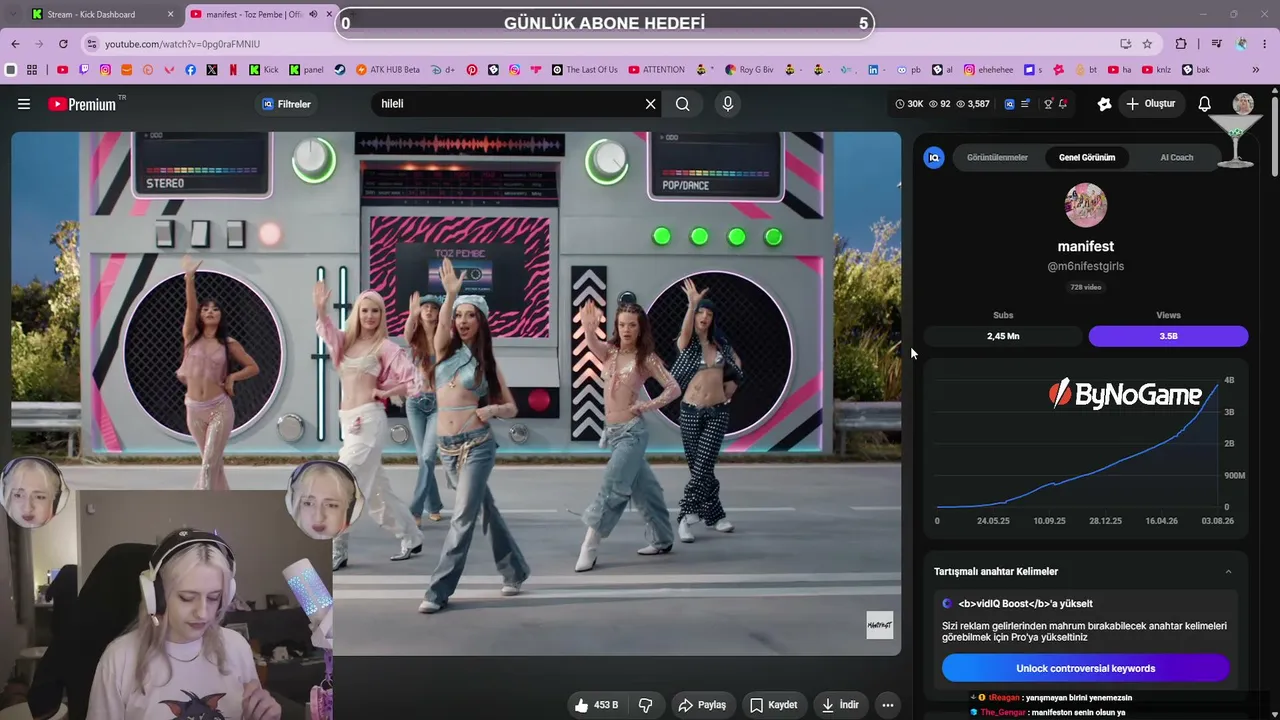Like the video with thumbs up
Screen dimensions: 1280x720
(x=595, y=705)
